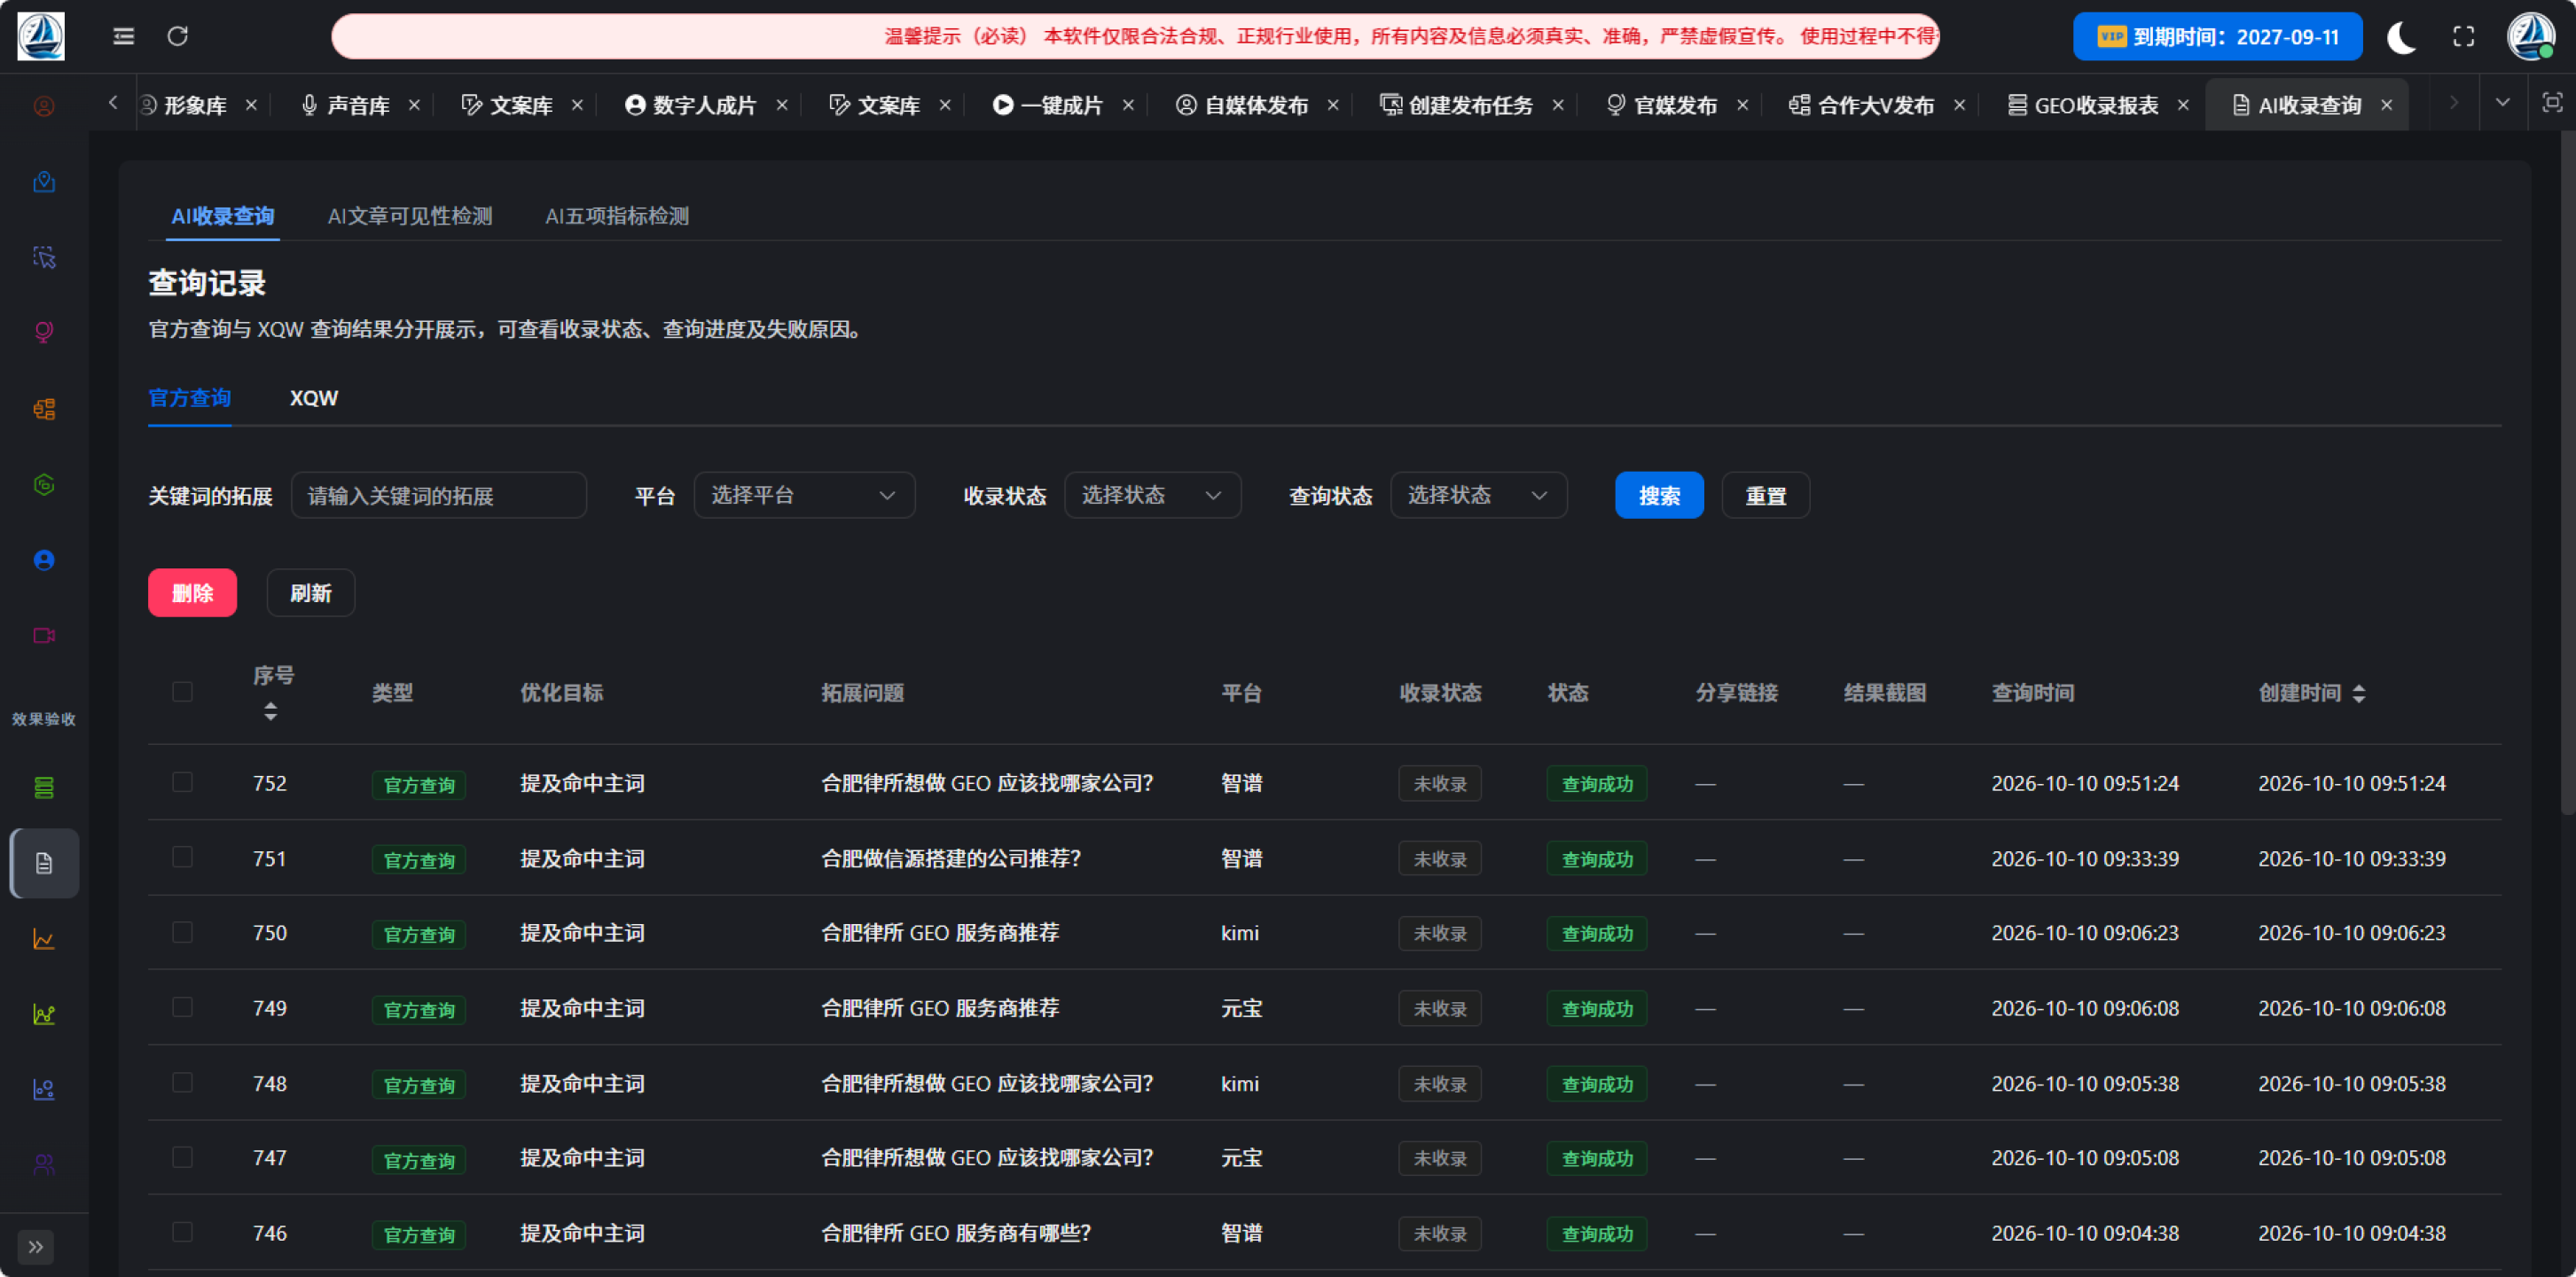
Task: Sort by 序号 column arrows
Action: point(270,712)
